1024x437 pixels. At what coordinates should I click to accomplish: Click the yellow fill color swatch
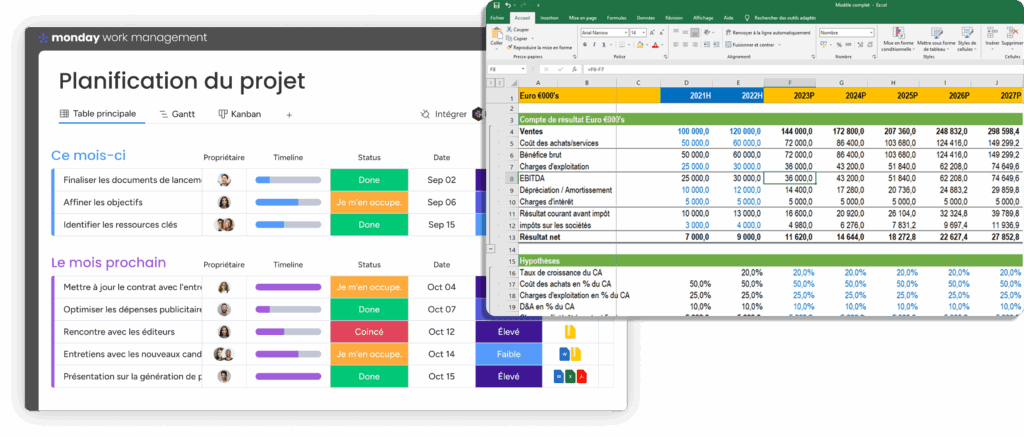point(639,44)
